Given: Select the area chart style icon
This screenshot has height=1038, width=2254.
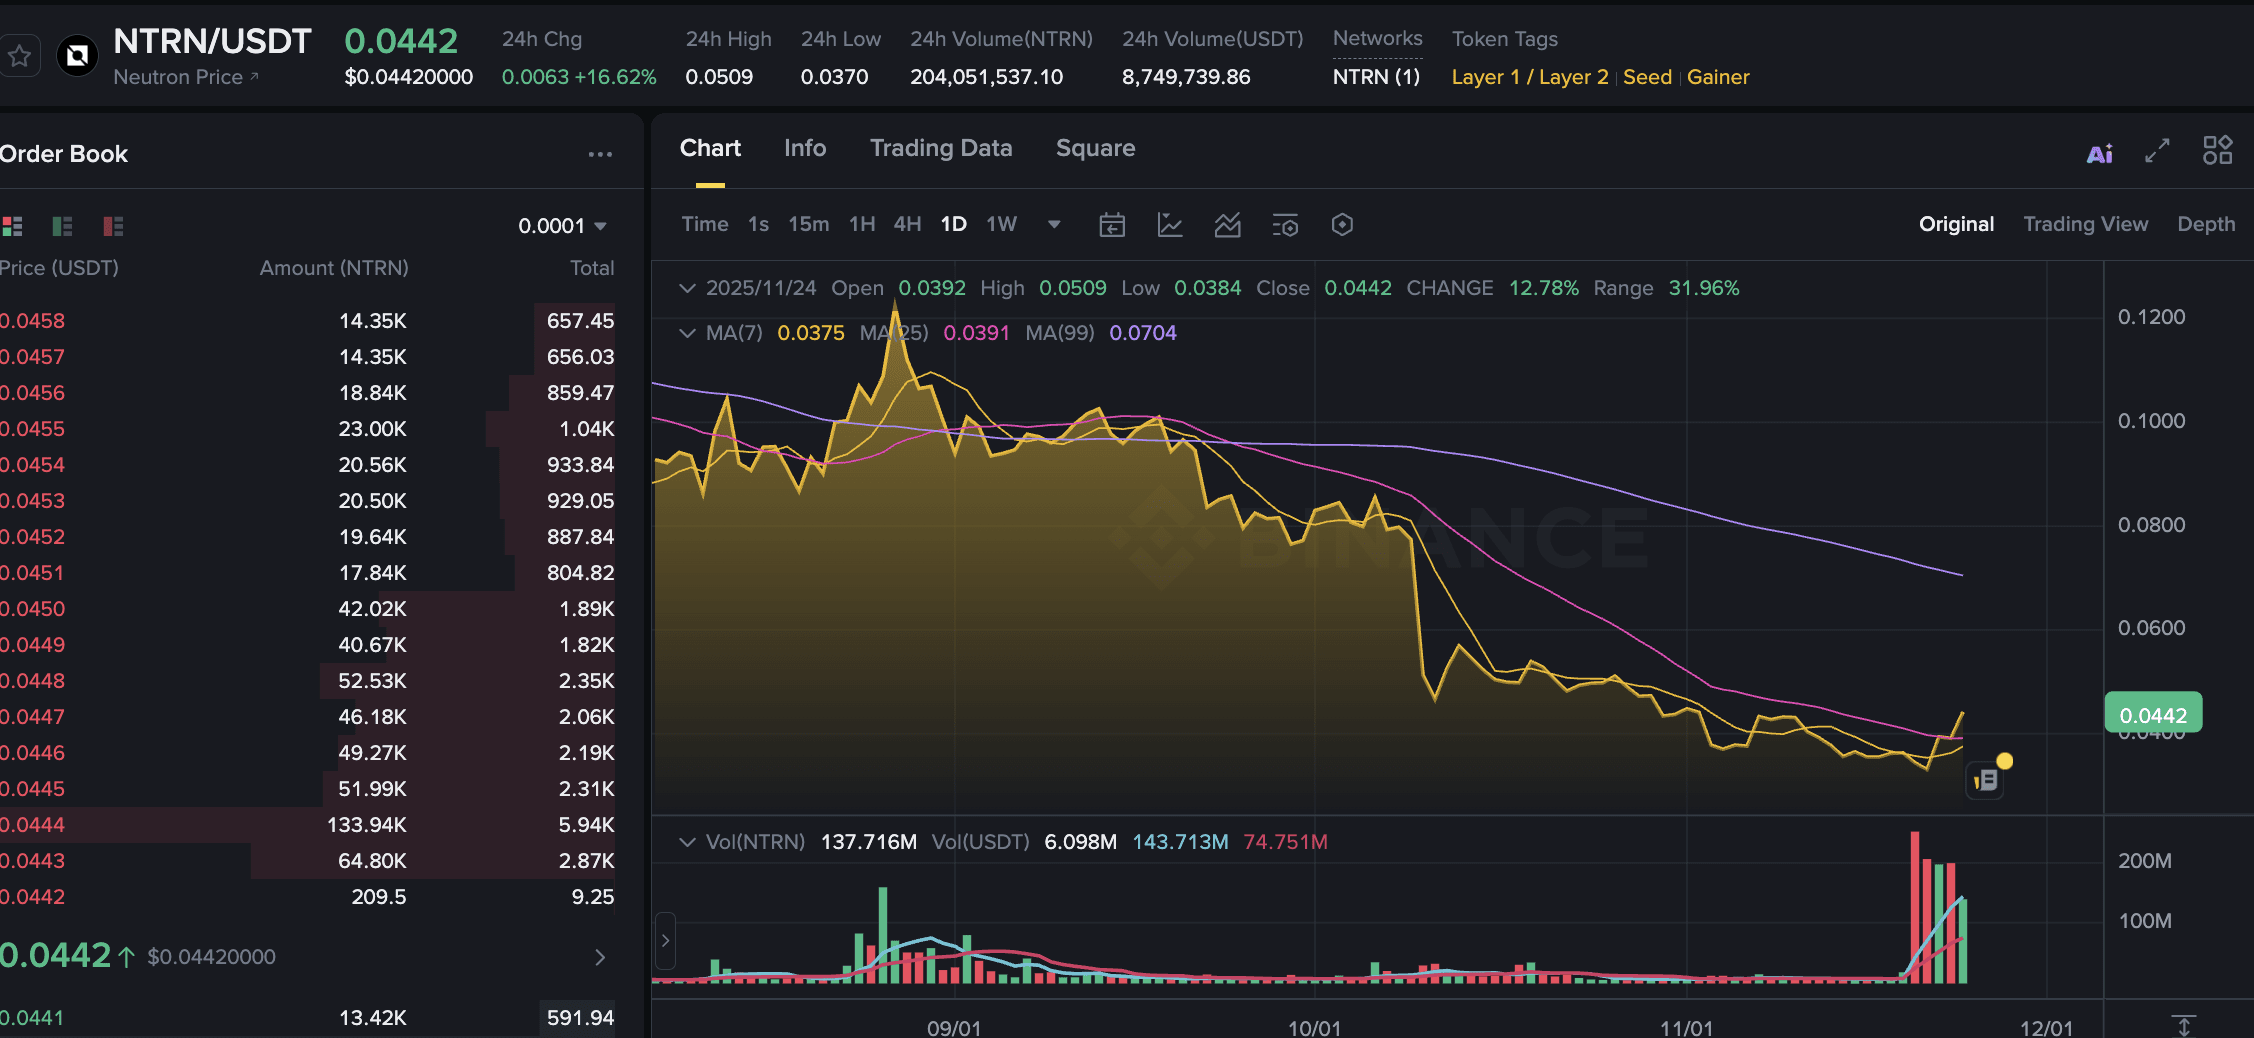Looking at the screenshot, I should 1228,225.
